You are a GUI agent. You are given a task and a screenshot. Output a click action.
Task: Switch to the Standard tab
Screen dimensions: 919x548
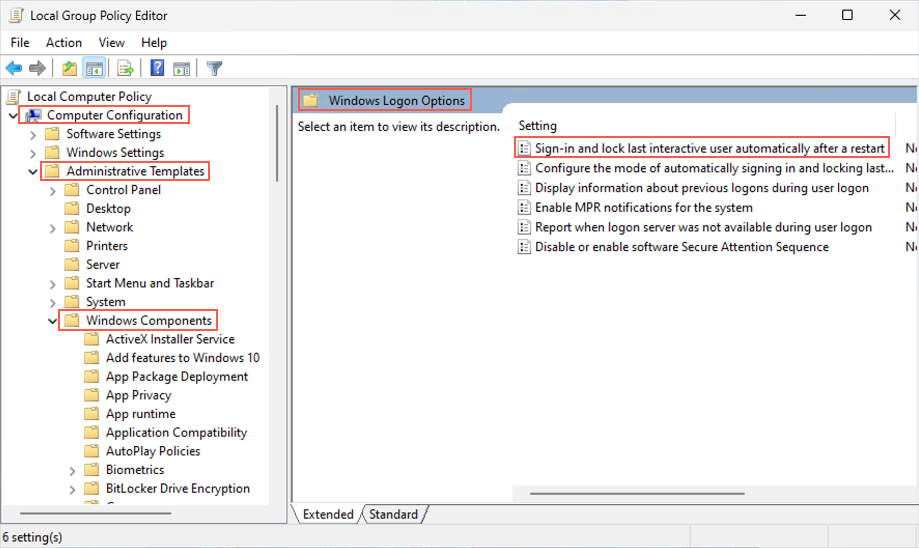pyautogui.click(x=393, y=514)
